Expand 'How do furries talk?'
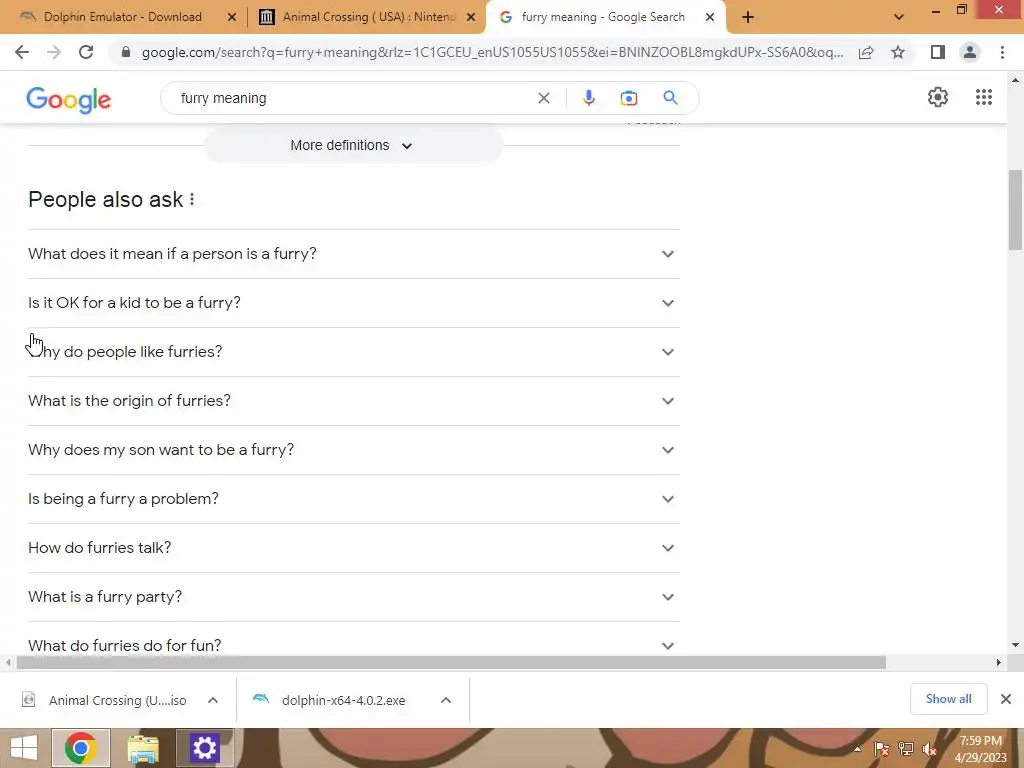 coord(354,547)
